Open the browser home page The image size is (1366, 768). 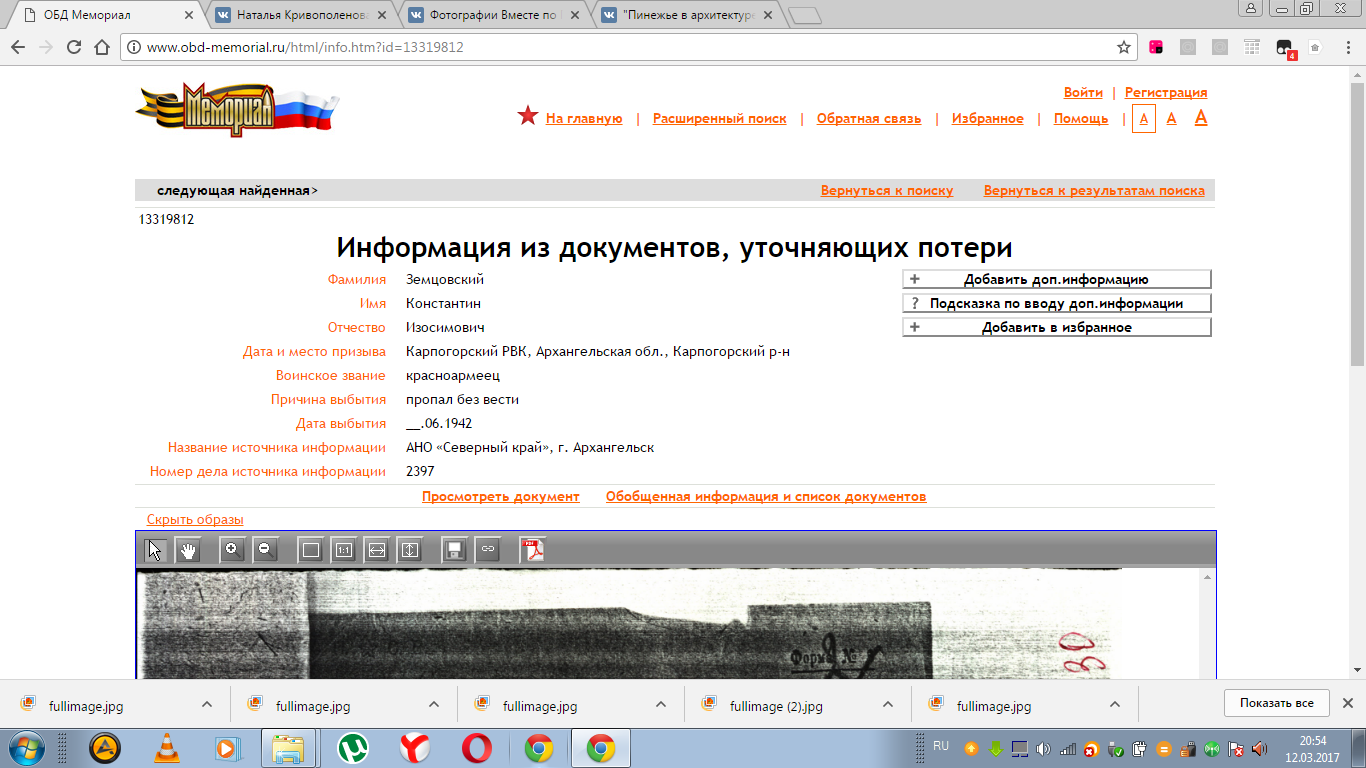coord(101,47)
